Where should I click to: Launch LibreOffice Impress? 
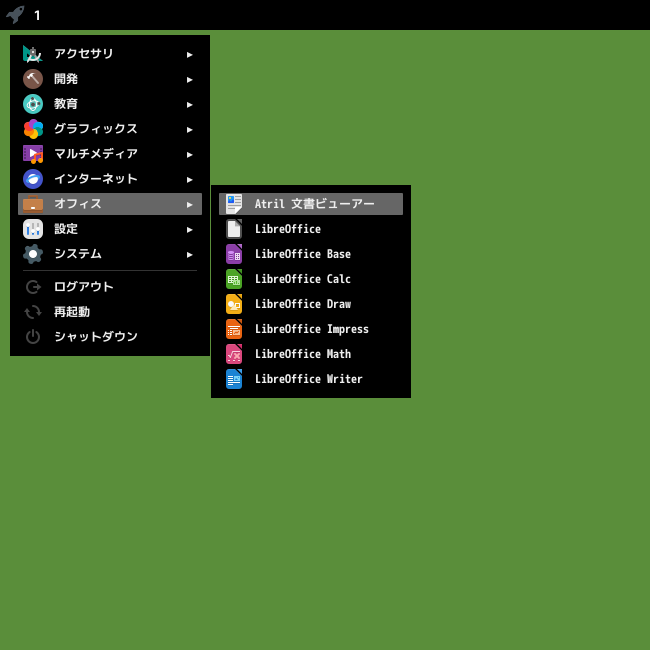pos(311,329)
